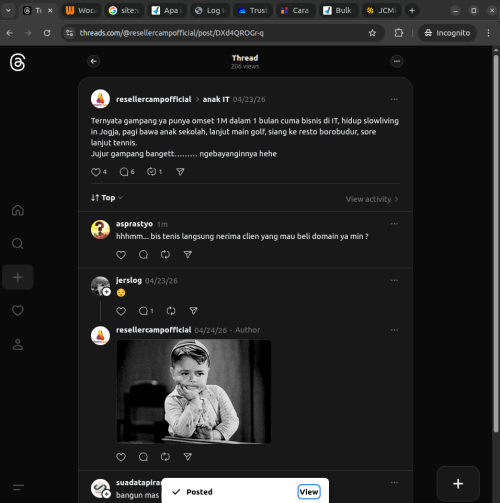Reply to the author's image reply
Image resolution: width=500 pixels, height=503 pixels.
pyautogui.click(x=143, y=457)
